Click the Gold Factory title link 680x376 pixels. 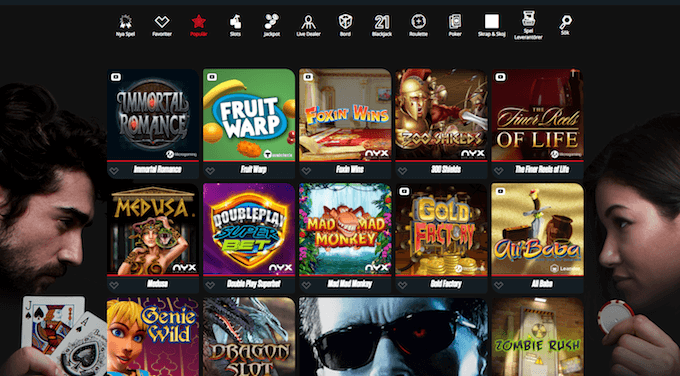coord(446,284)
